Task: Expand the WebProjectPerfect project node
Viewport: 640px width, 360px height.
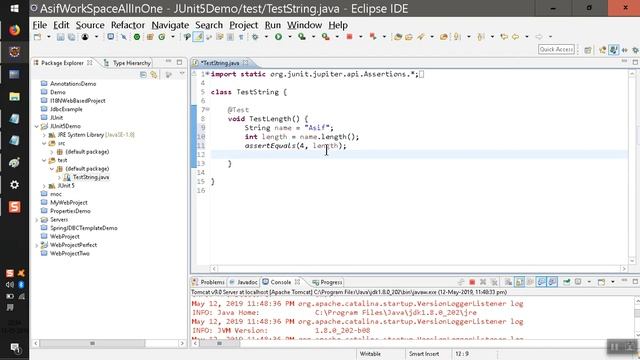Action: (x=37, y=245)
